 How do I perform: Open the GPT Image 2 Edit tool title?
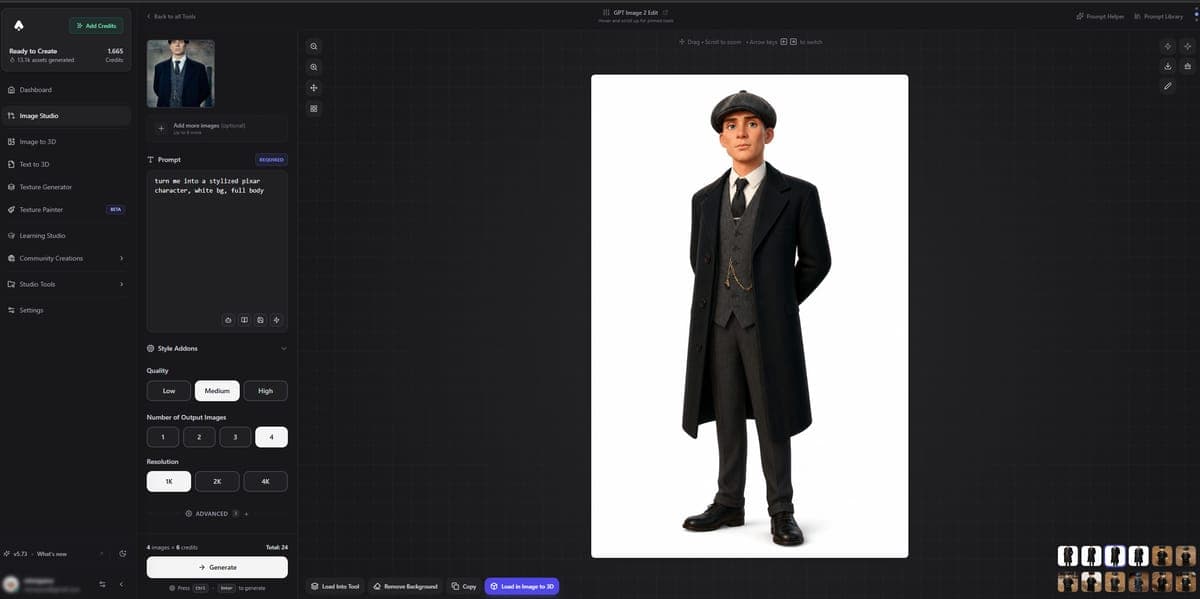pyautogui.click(x=635, y=12)
